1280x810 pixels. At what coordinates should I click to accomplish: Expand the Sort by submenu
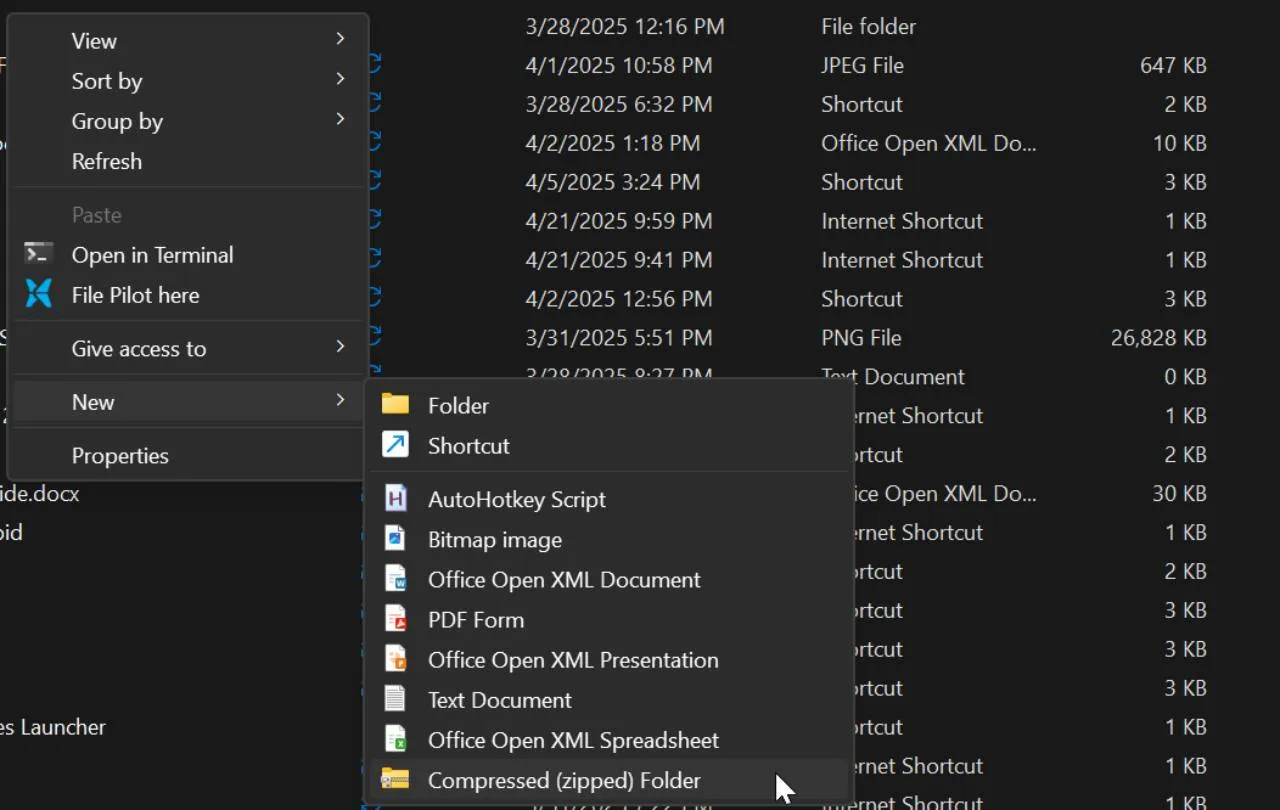coord(340,79)
